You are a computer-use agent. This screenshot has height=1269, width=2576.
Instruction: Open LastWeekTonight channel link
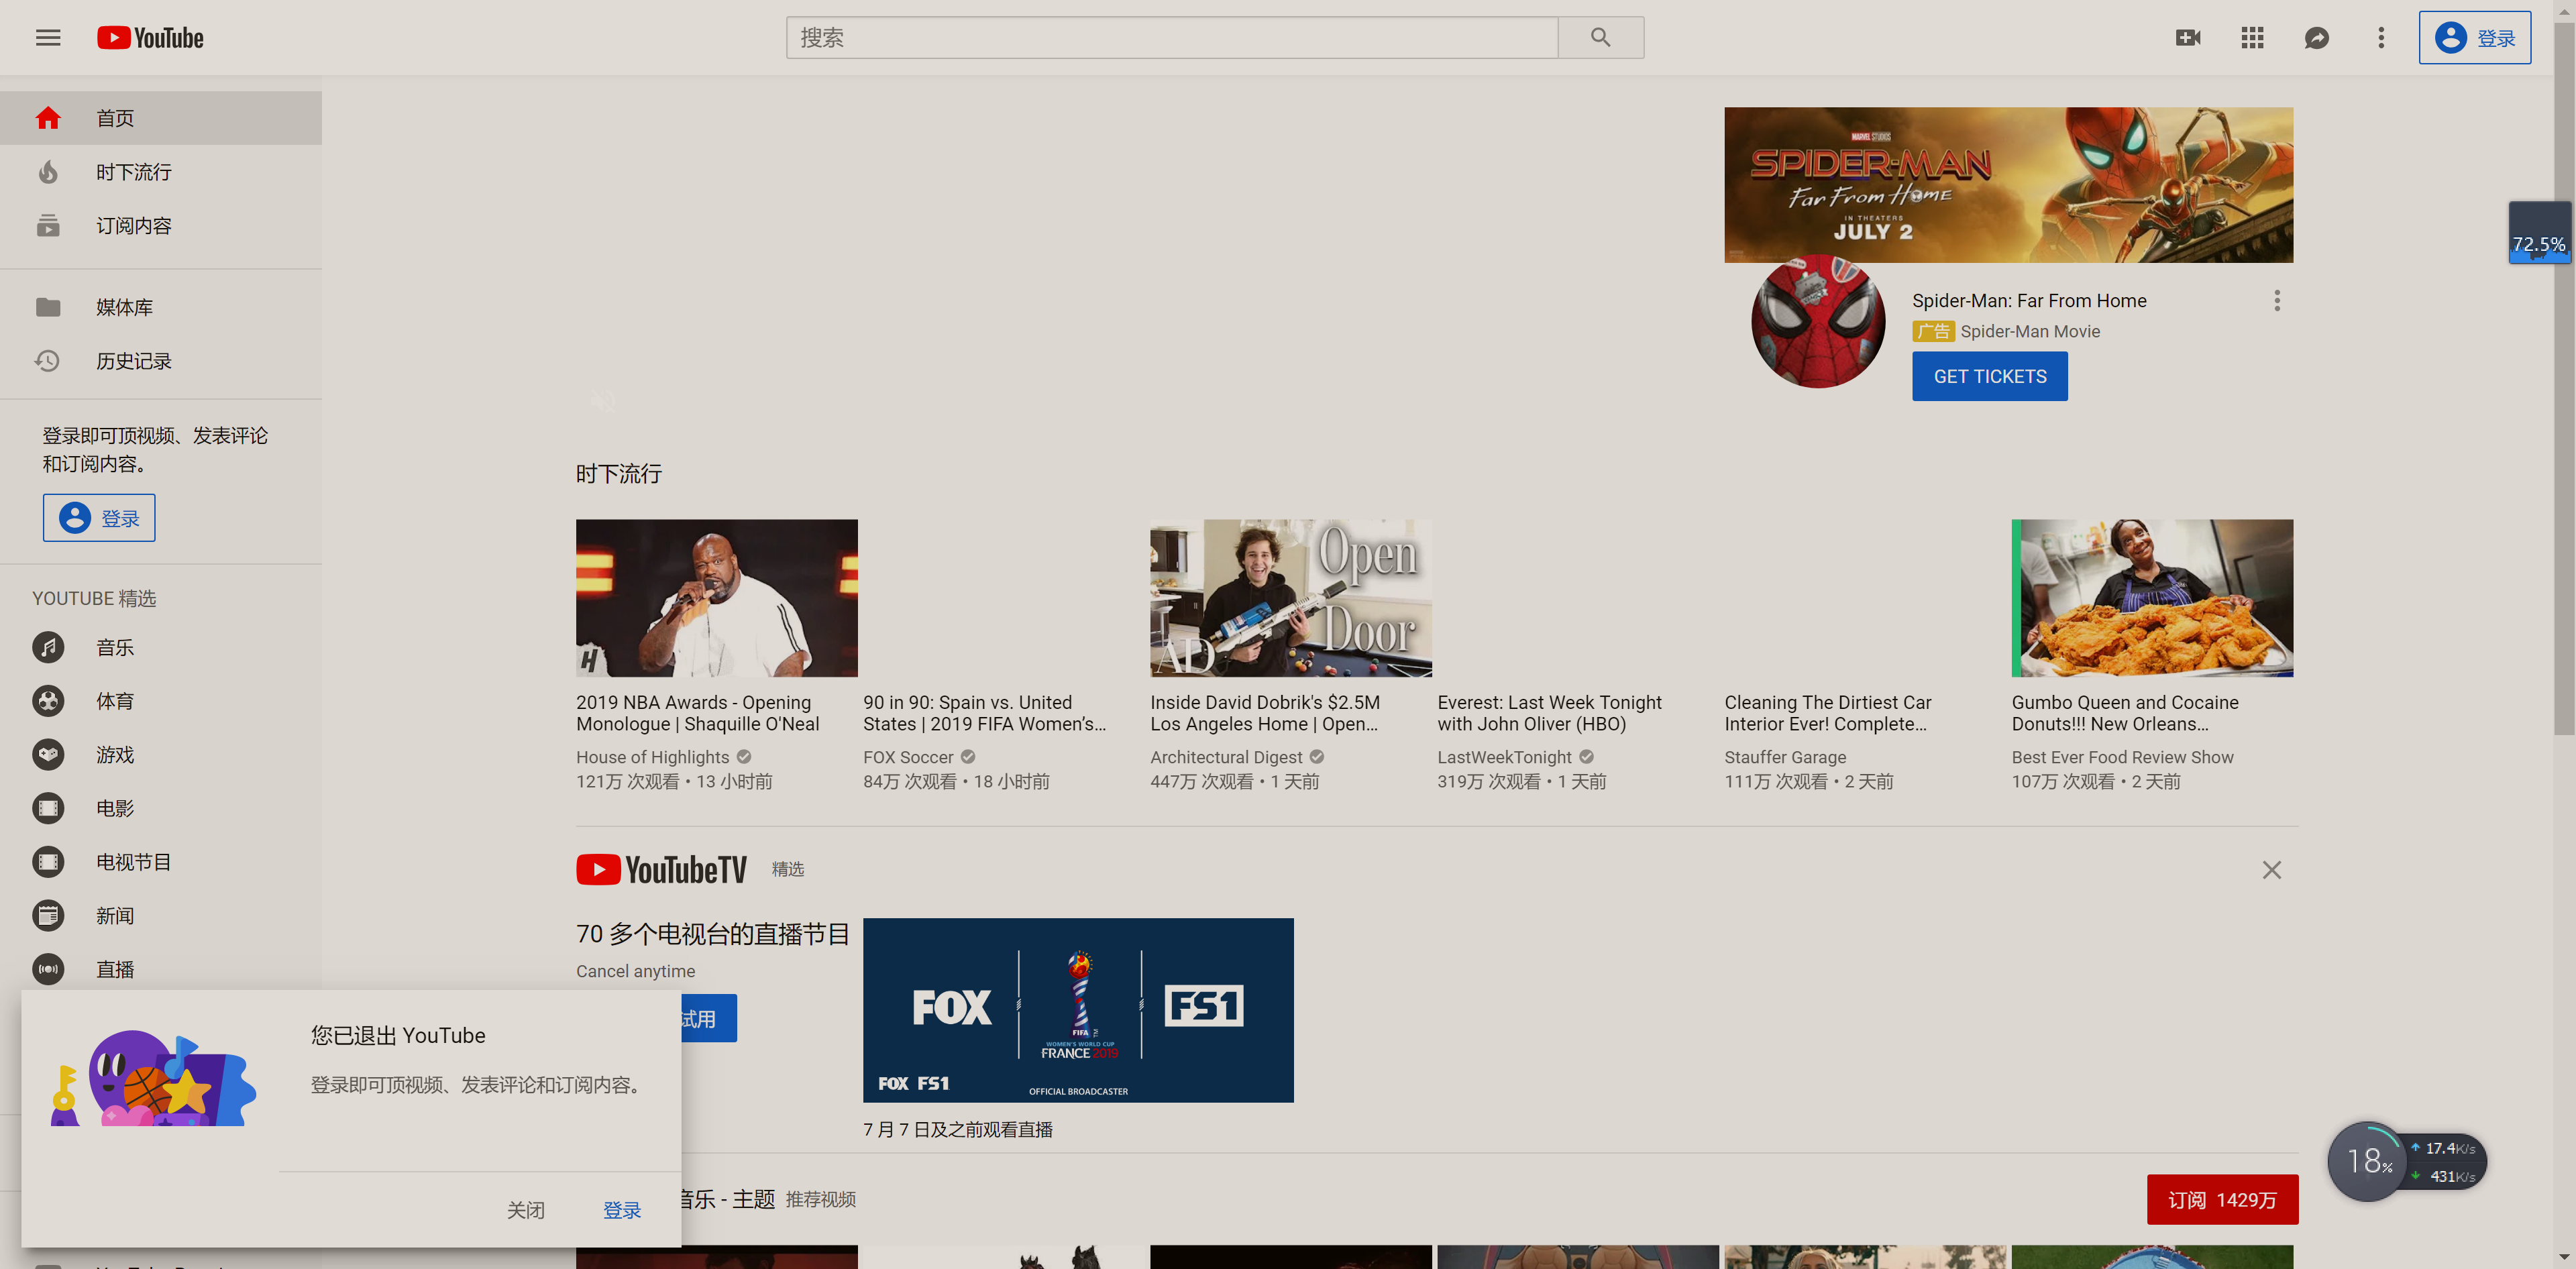(1504, 758)
